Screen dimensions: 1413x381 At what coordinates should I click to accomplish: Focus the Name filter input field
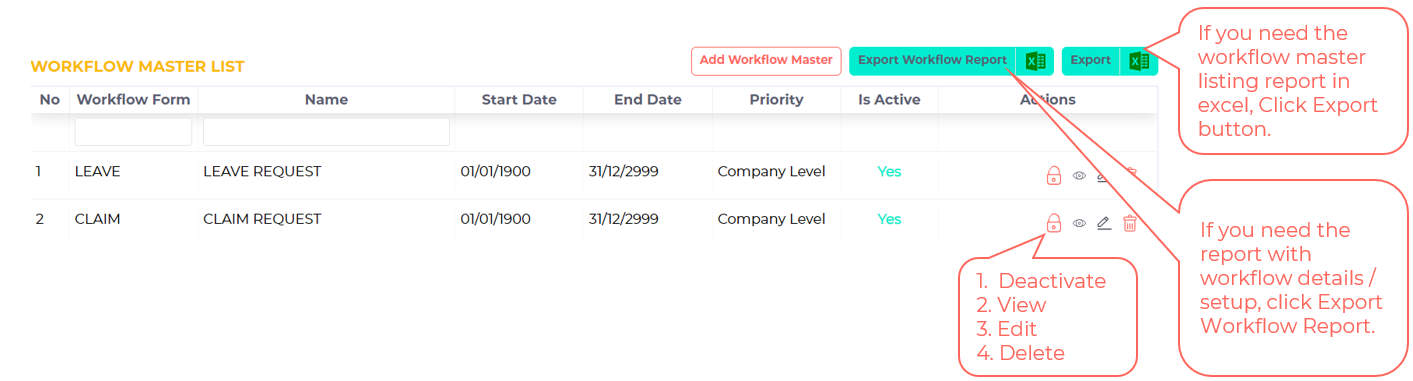click(326, 132)
